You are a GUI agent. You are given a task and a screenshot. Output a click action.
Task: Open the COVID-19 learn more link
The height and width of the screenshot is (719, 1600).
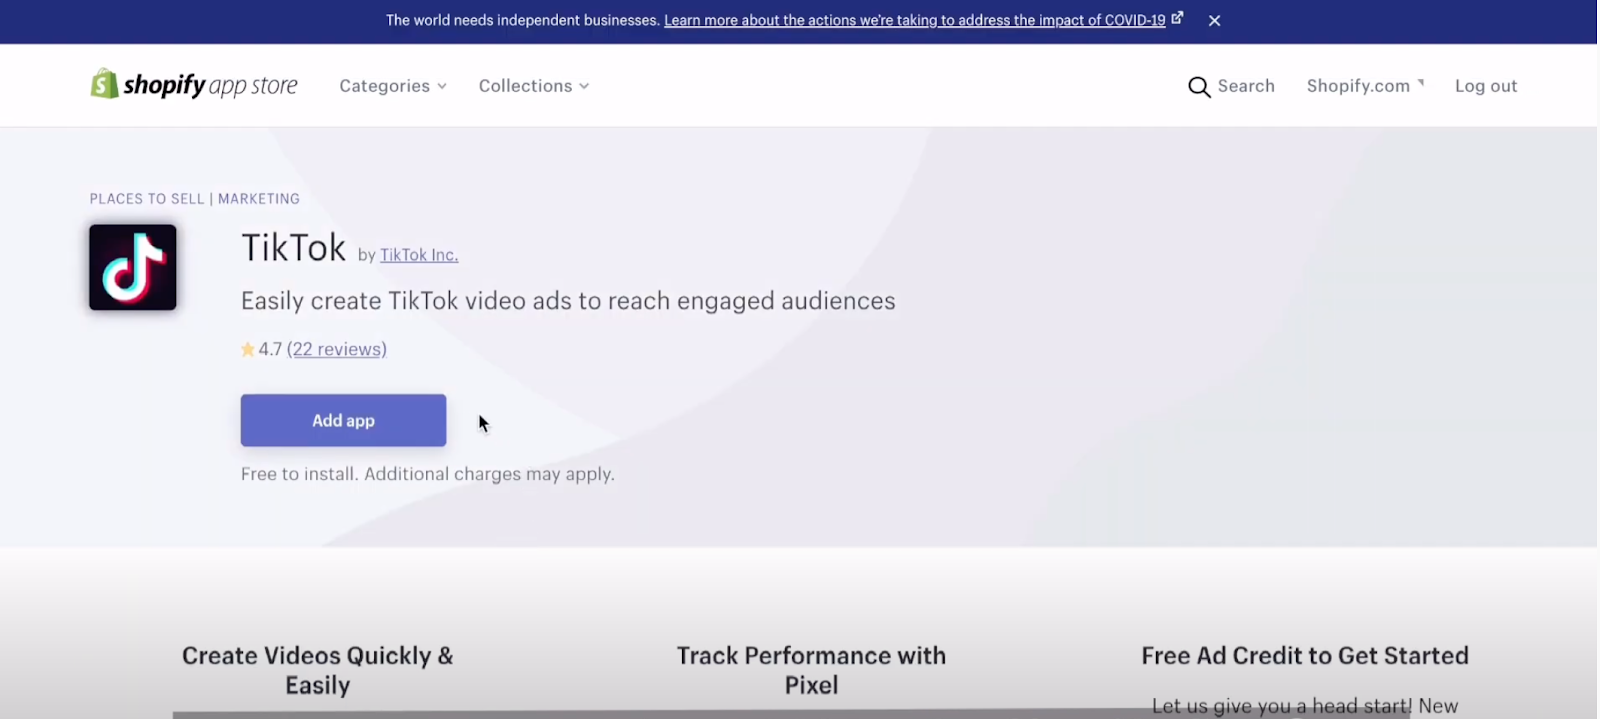coord(915,20)
